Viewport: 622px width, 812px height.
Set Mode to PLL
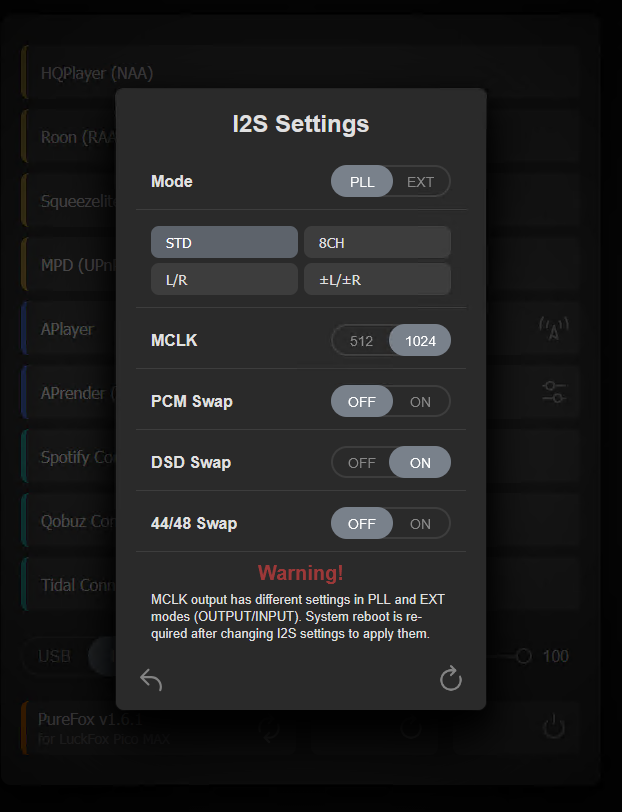[362, 182]
